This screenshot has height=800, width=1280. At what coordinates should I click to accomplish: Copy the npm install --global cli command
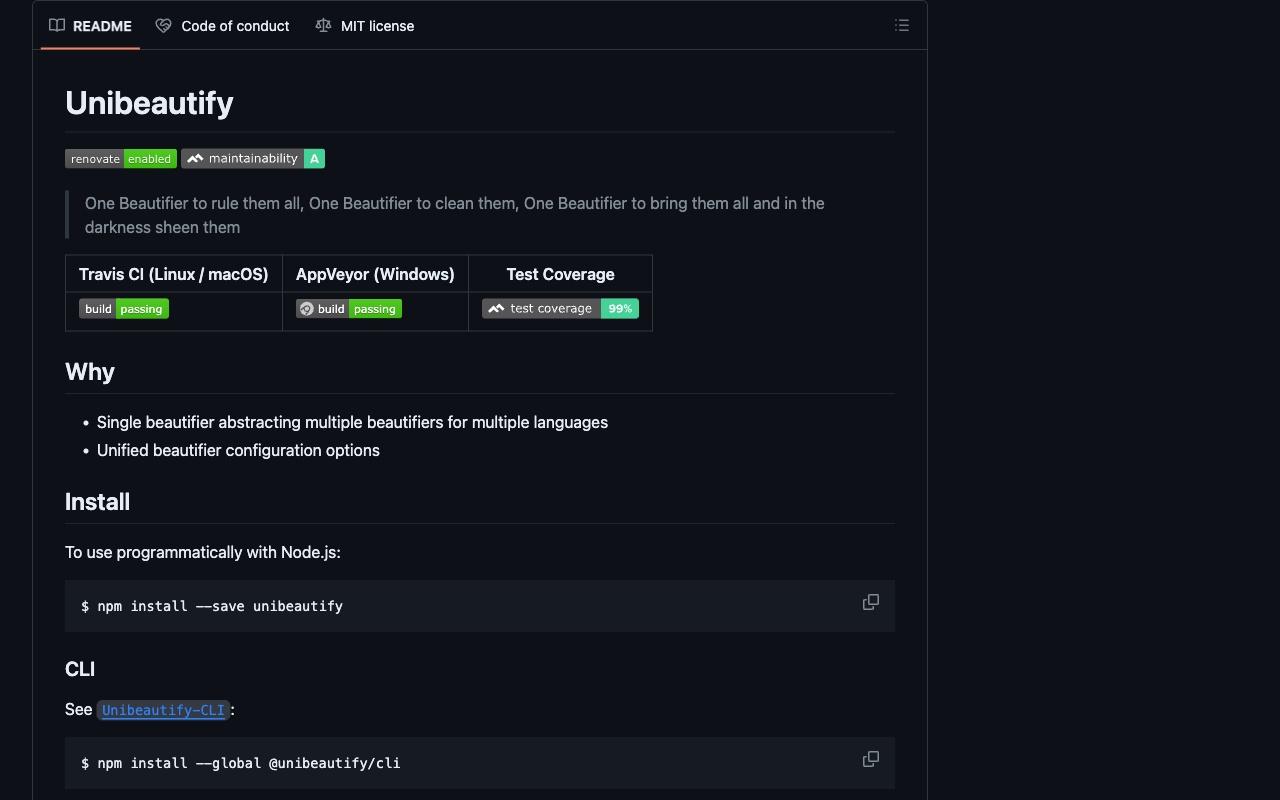point(871,759)
